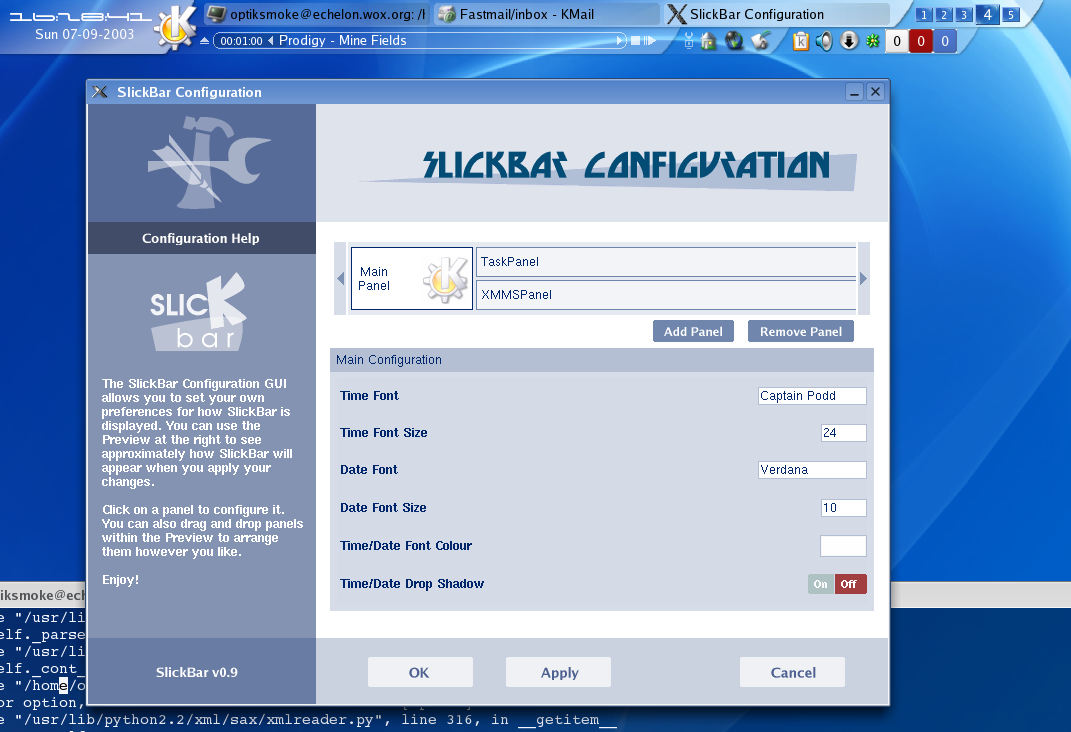Viewport: 1071px width, 732px height.
Task: Select the XMMSPanel row in the preview
Action: (665, 294)
